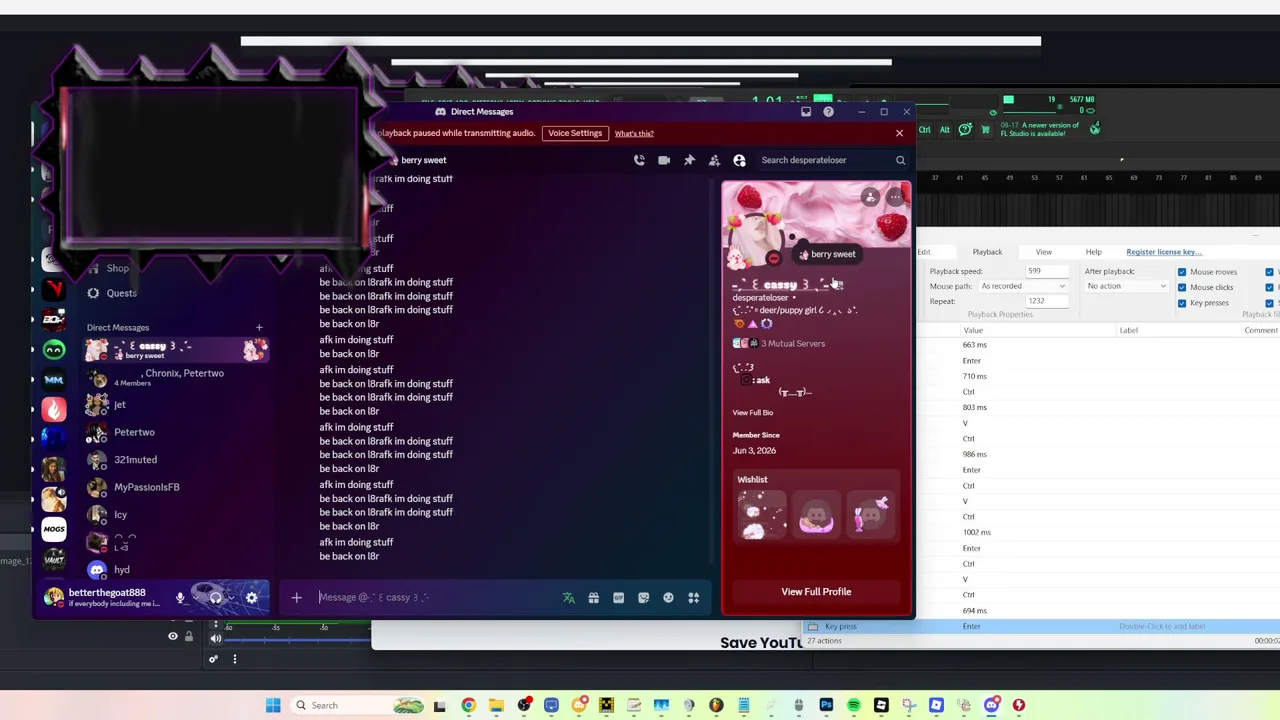The image size is (1280, 720).
Task: Toggle Mouse clicks checkbox in macro recorder
Action: (1182, 287)
